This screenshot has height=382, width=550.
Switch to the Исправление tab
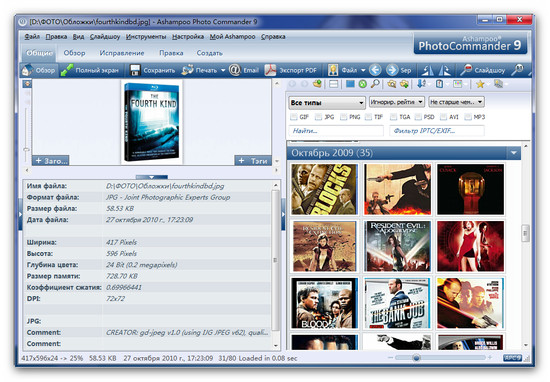(122, 53)
